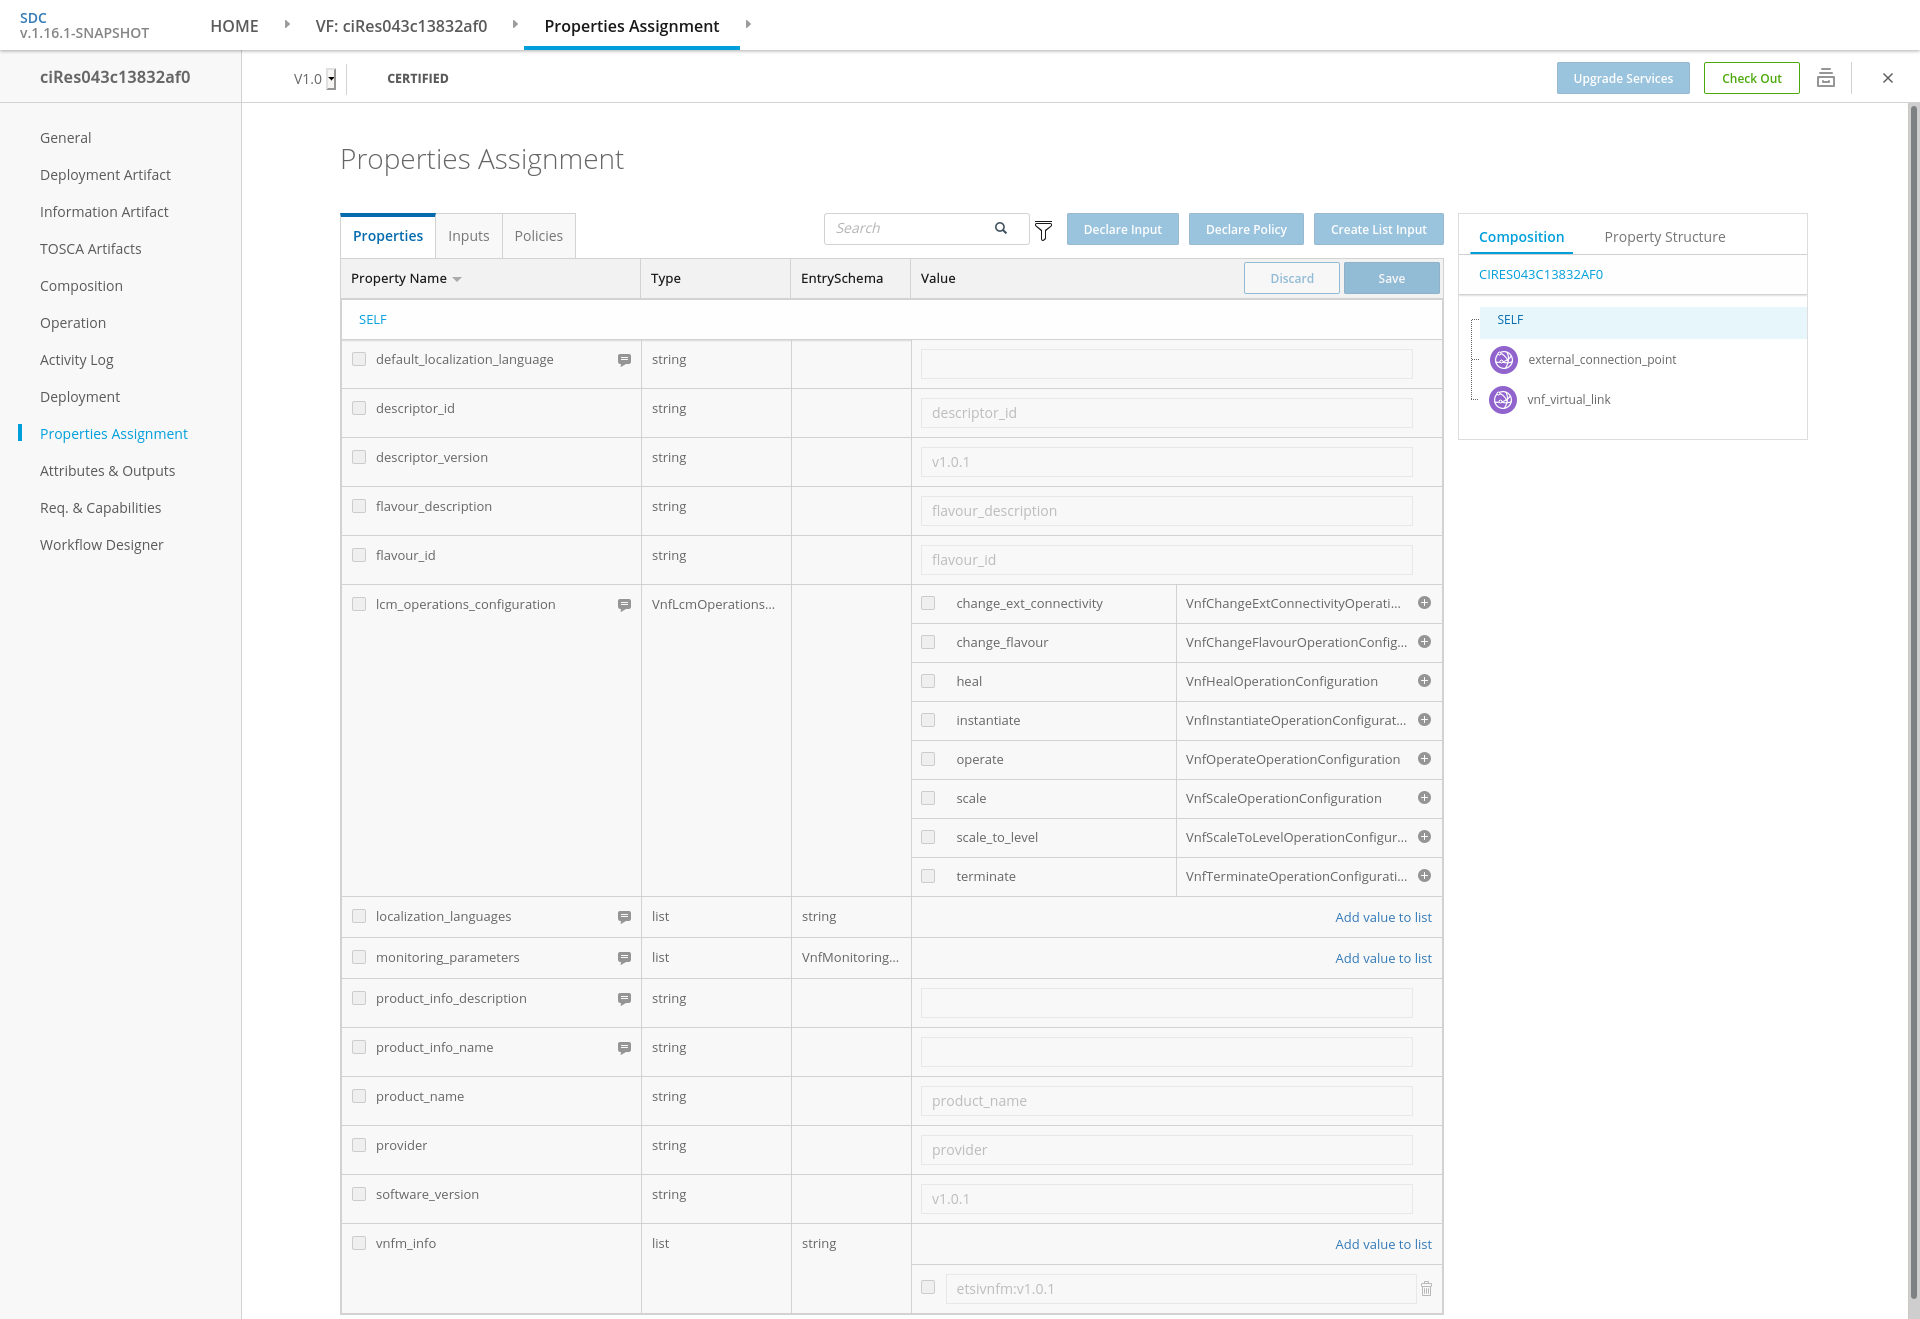Switch to the Inputs tab
This screenshot has height=1319, width=1920.
(468, 236)
